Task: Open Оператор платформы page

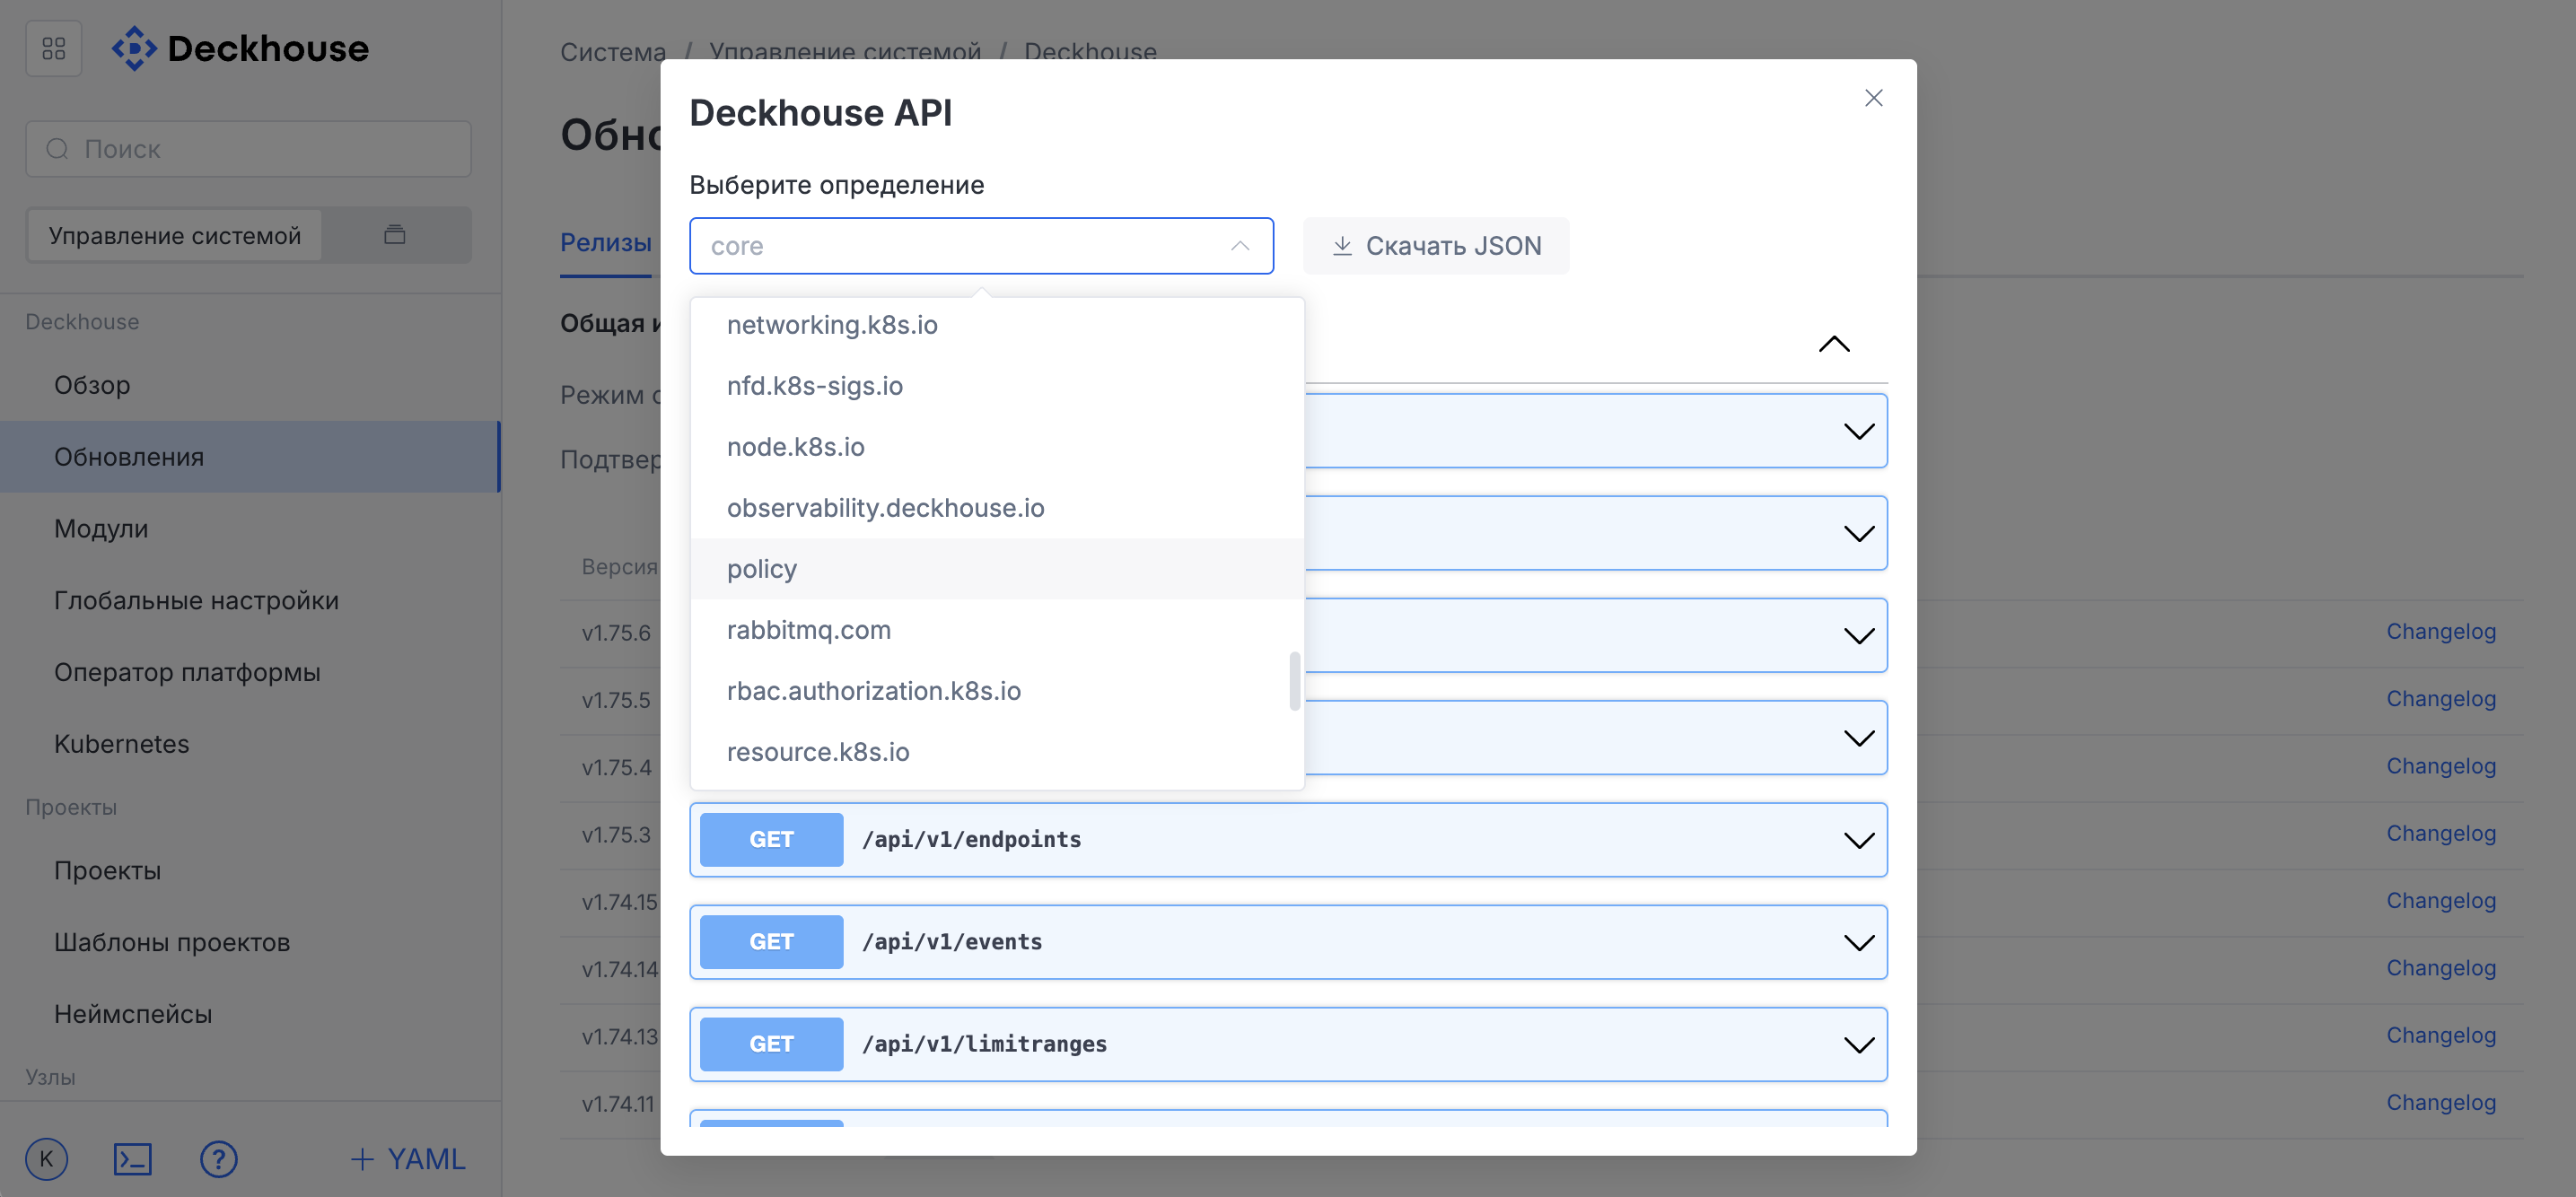Action: (250, 672)
